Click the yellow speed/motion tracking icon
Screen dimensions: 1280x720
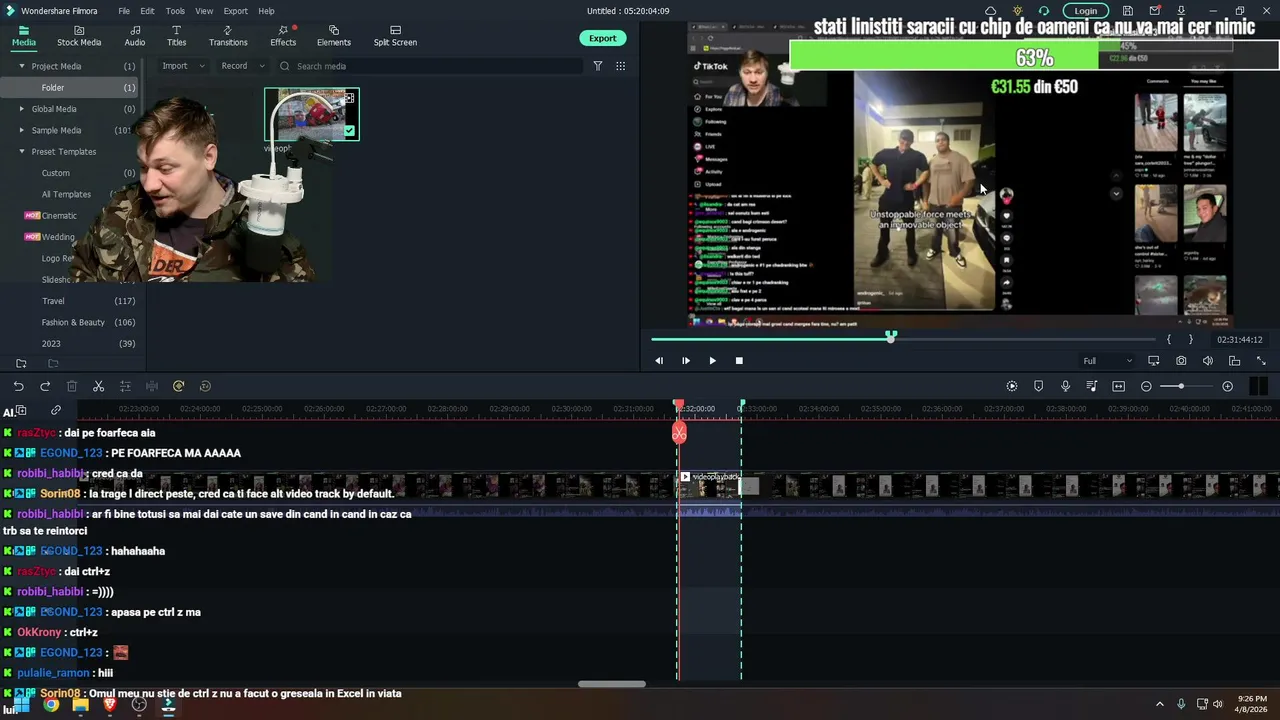click(x=178, y=386)
